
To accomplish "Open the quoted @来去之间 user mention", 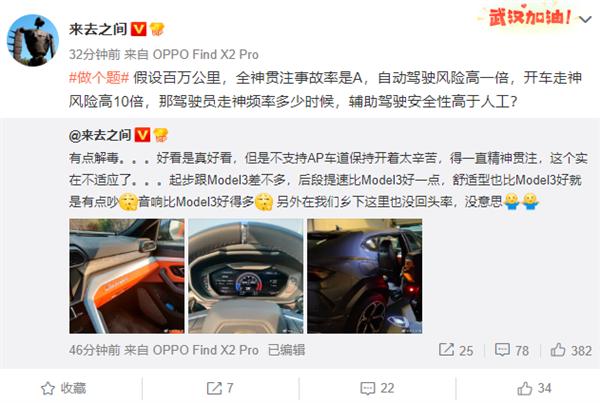I will tap(100, 135).
